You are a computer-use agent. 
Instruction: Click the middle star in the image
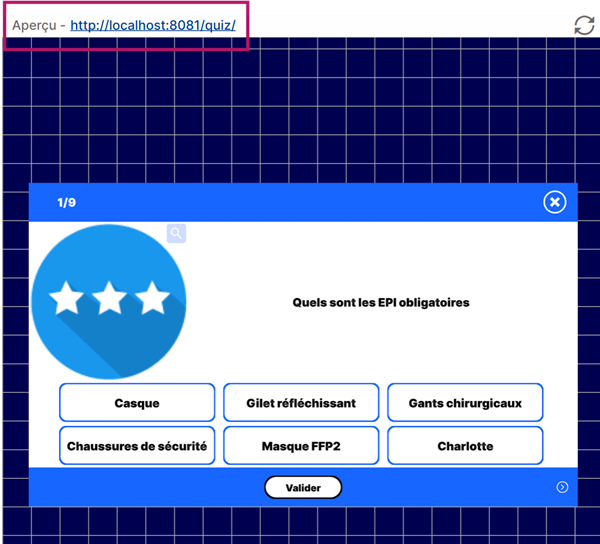(x=109, y=297)
